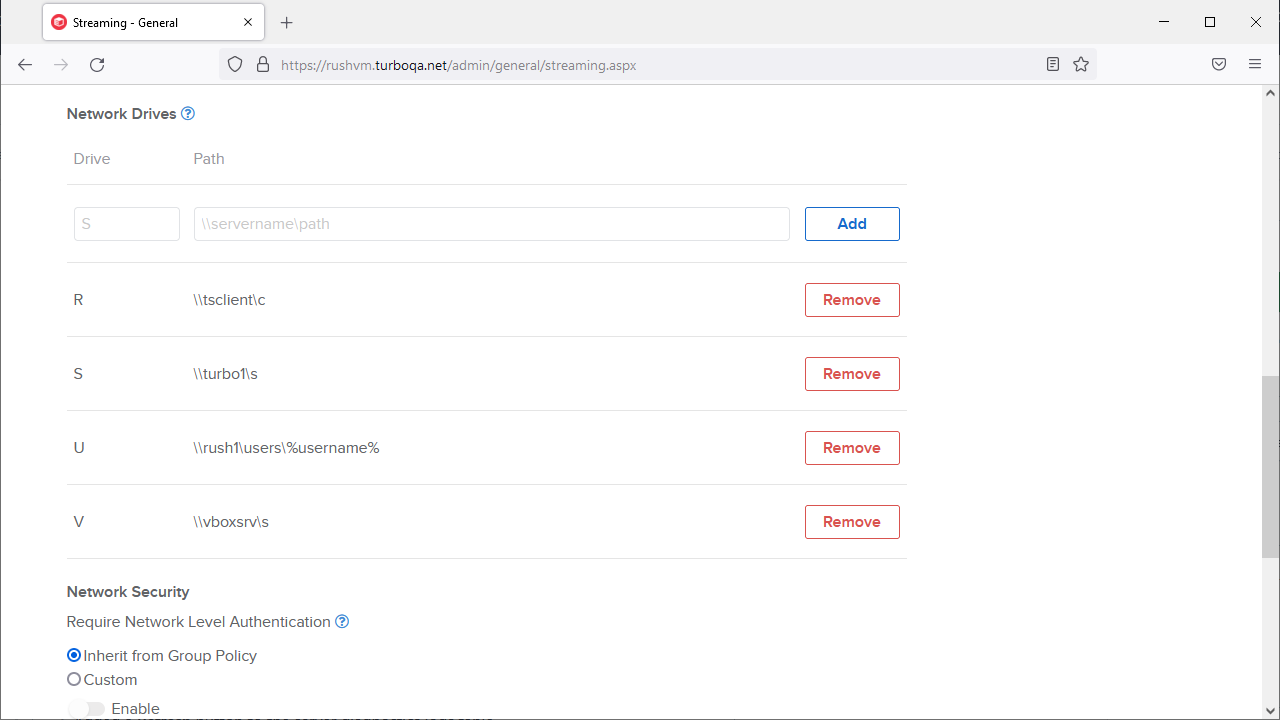Go back using the browser back arrow
The height and width of the screenshot is (720, 1280).
25,65
